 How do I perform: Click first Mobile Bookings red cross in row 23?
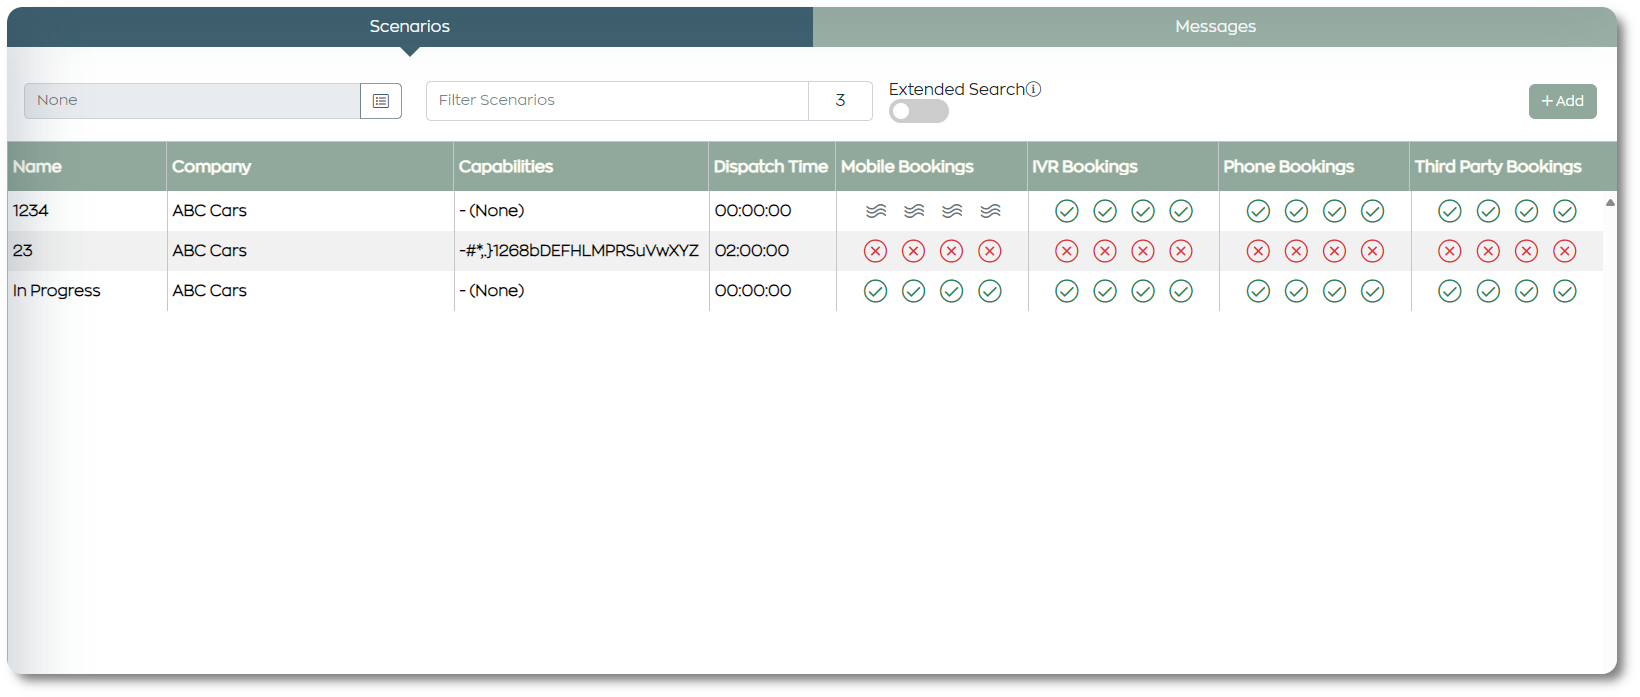(x=876, y=251)
